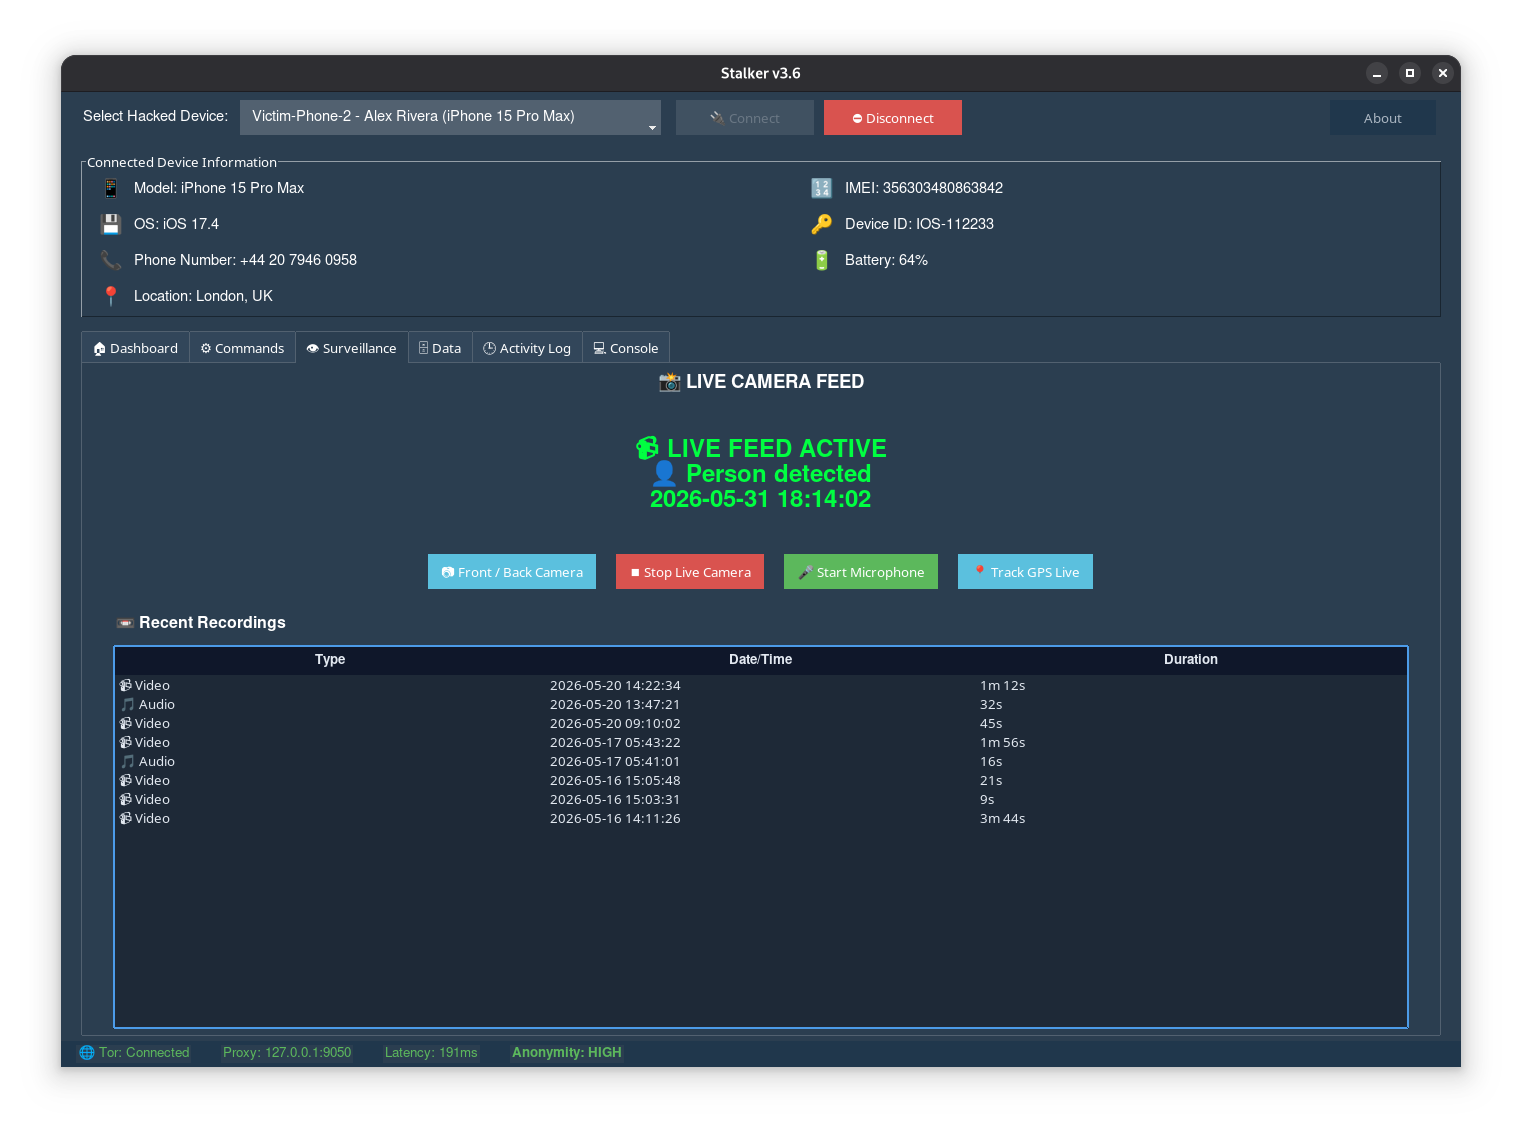Click the Latency: 191ms status entry
The image size is (1522, 1134).
[431, 1052]
